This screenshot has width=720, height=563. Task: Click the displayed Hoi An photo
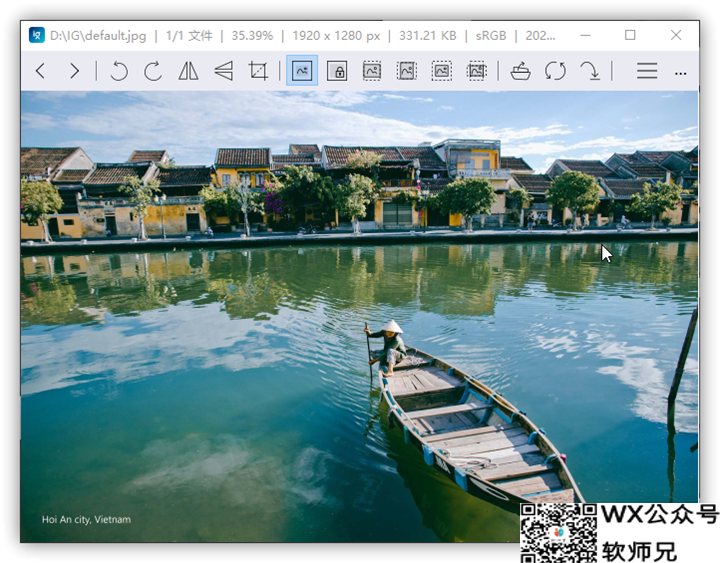pyautogui.click(x=359, y=316)
